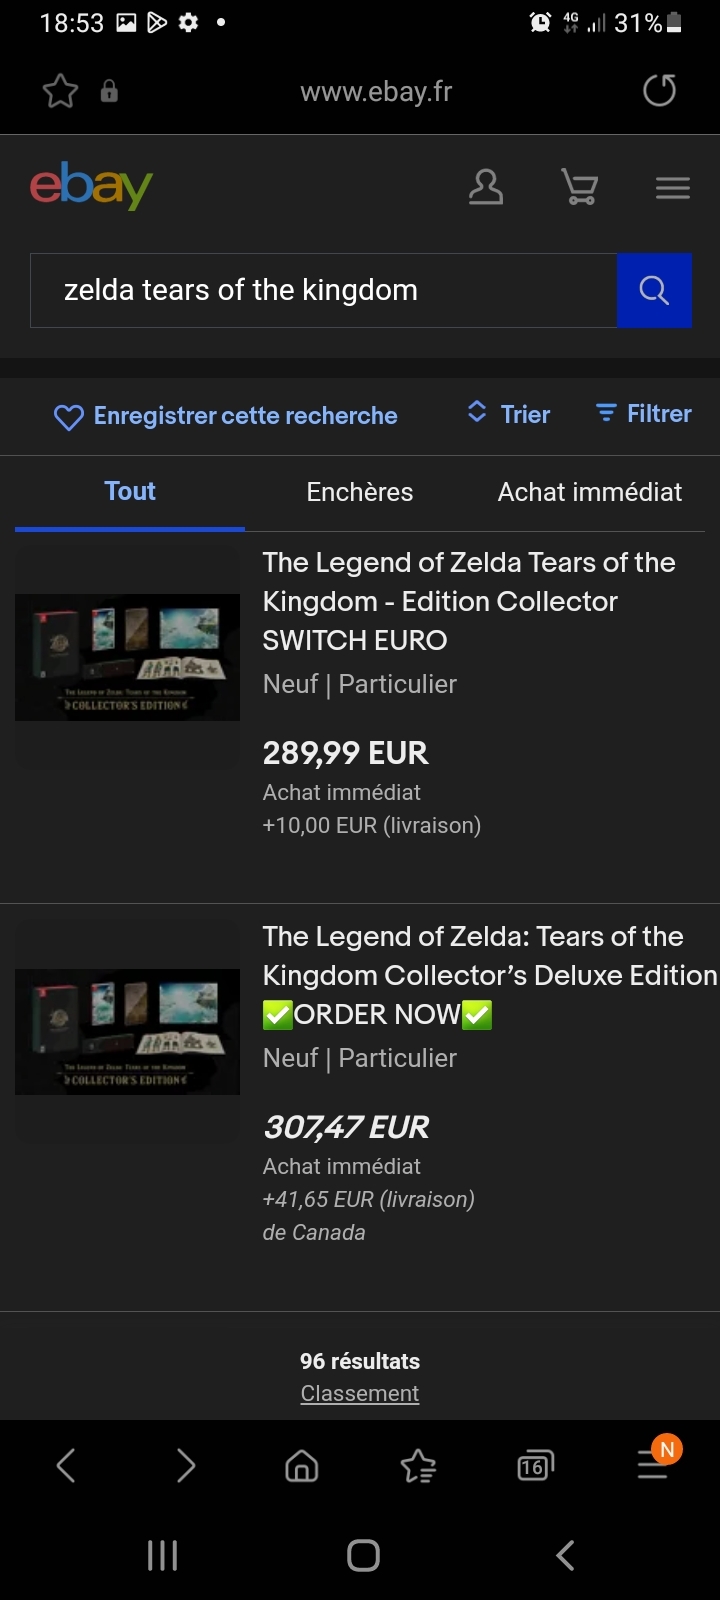Open the eBay account profile icon

point(486,187)
